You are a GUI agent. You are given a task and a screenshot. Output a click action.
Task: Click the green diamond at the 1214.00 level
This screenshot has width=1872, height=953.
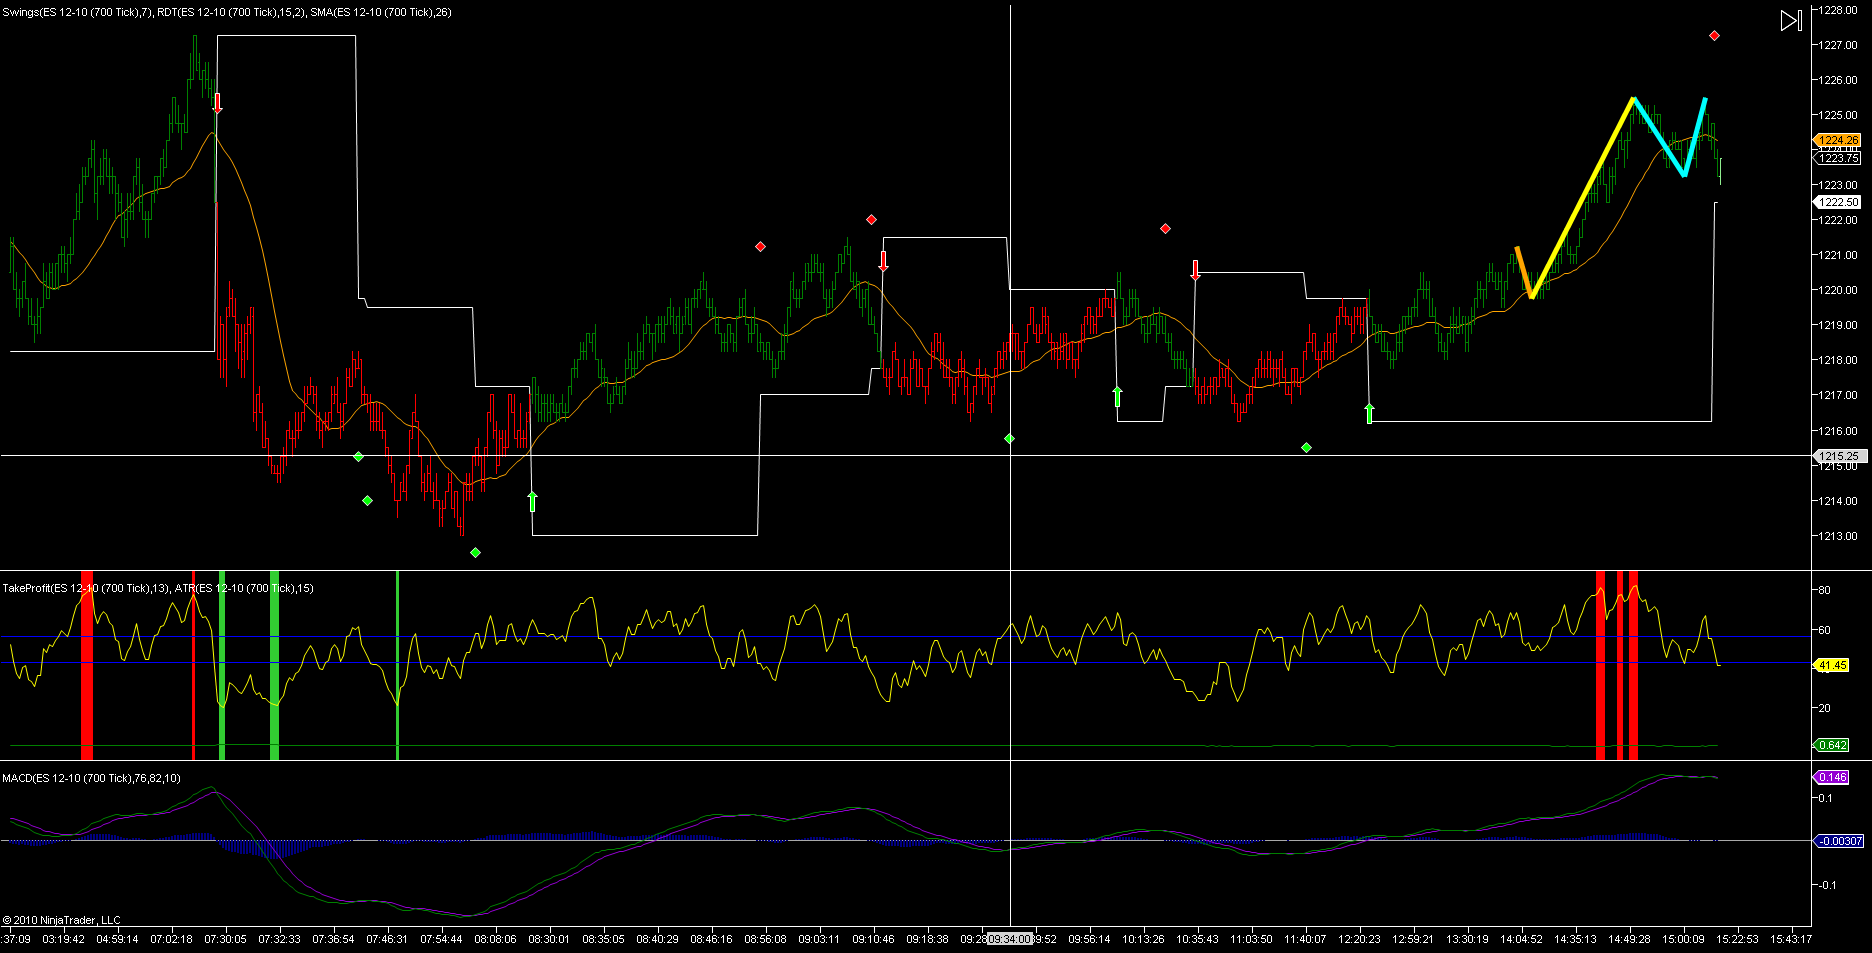point(367,500)
